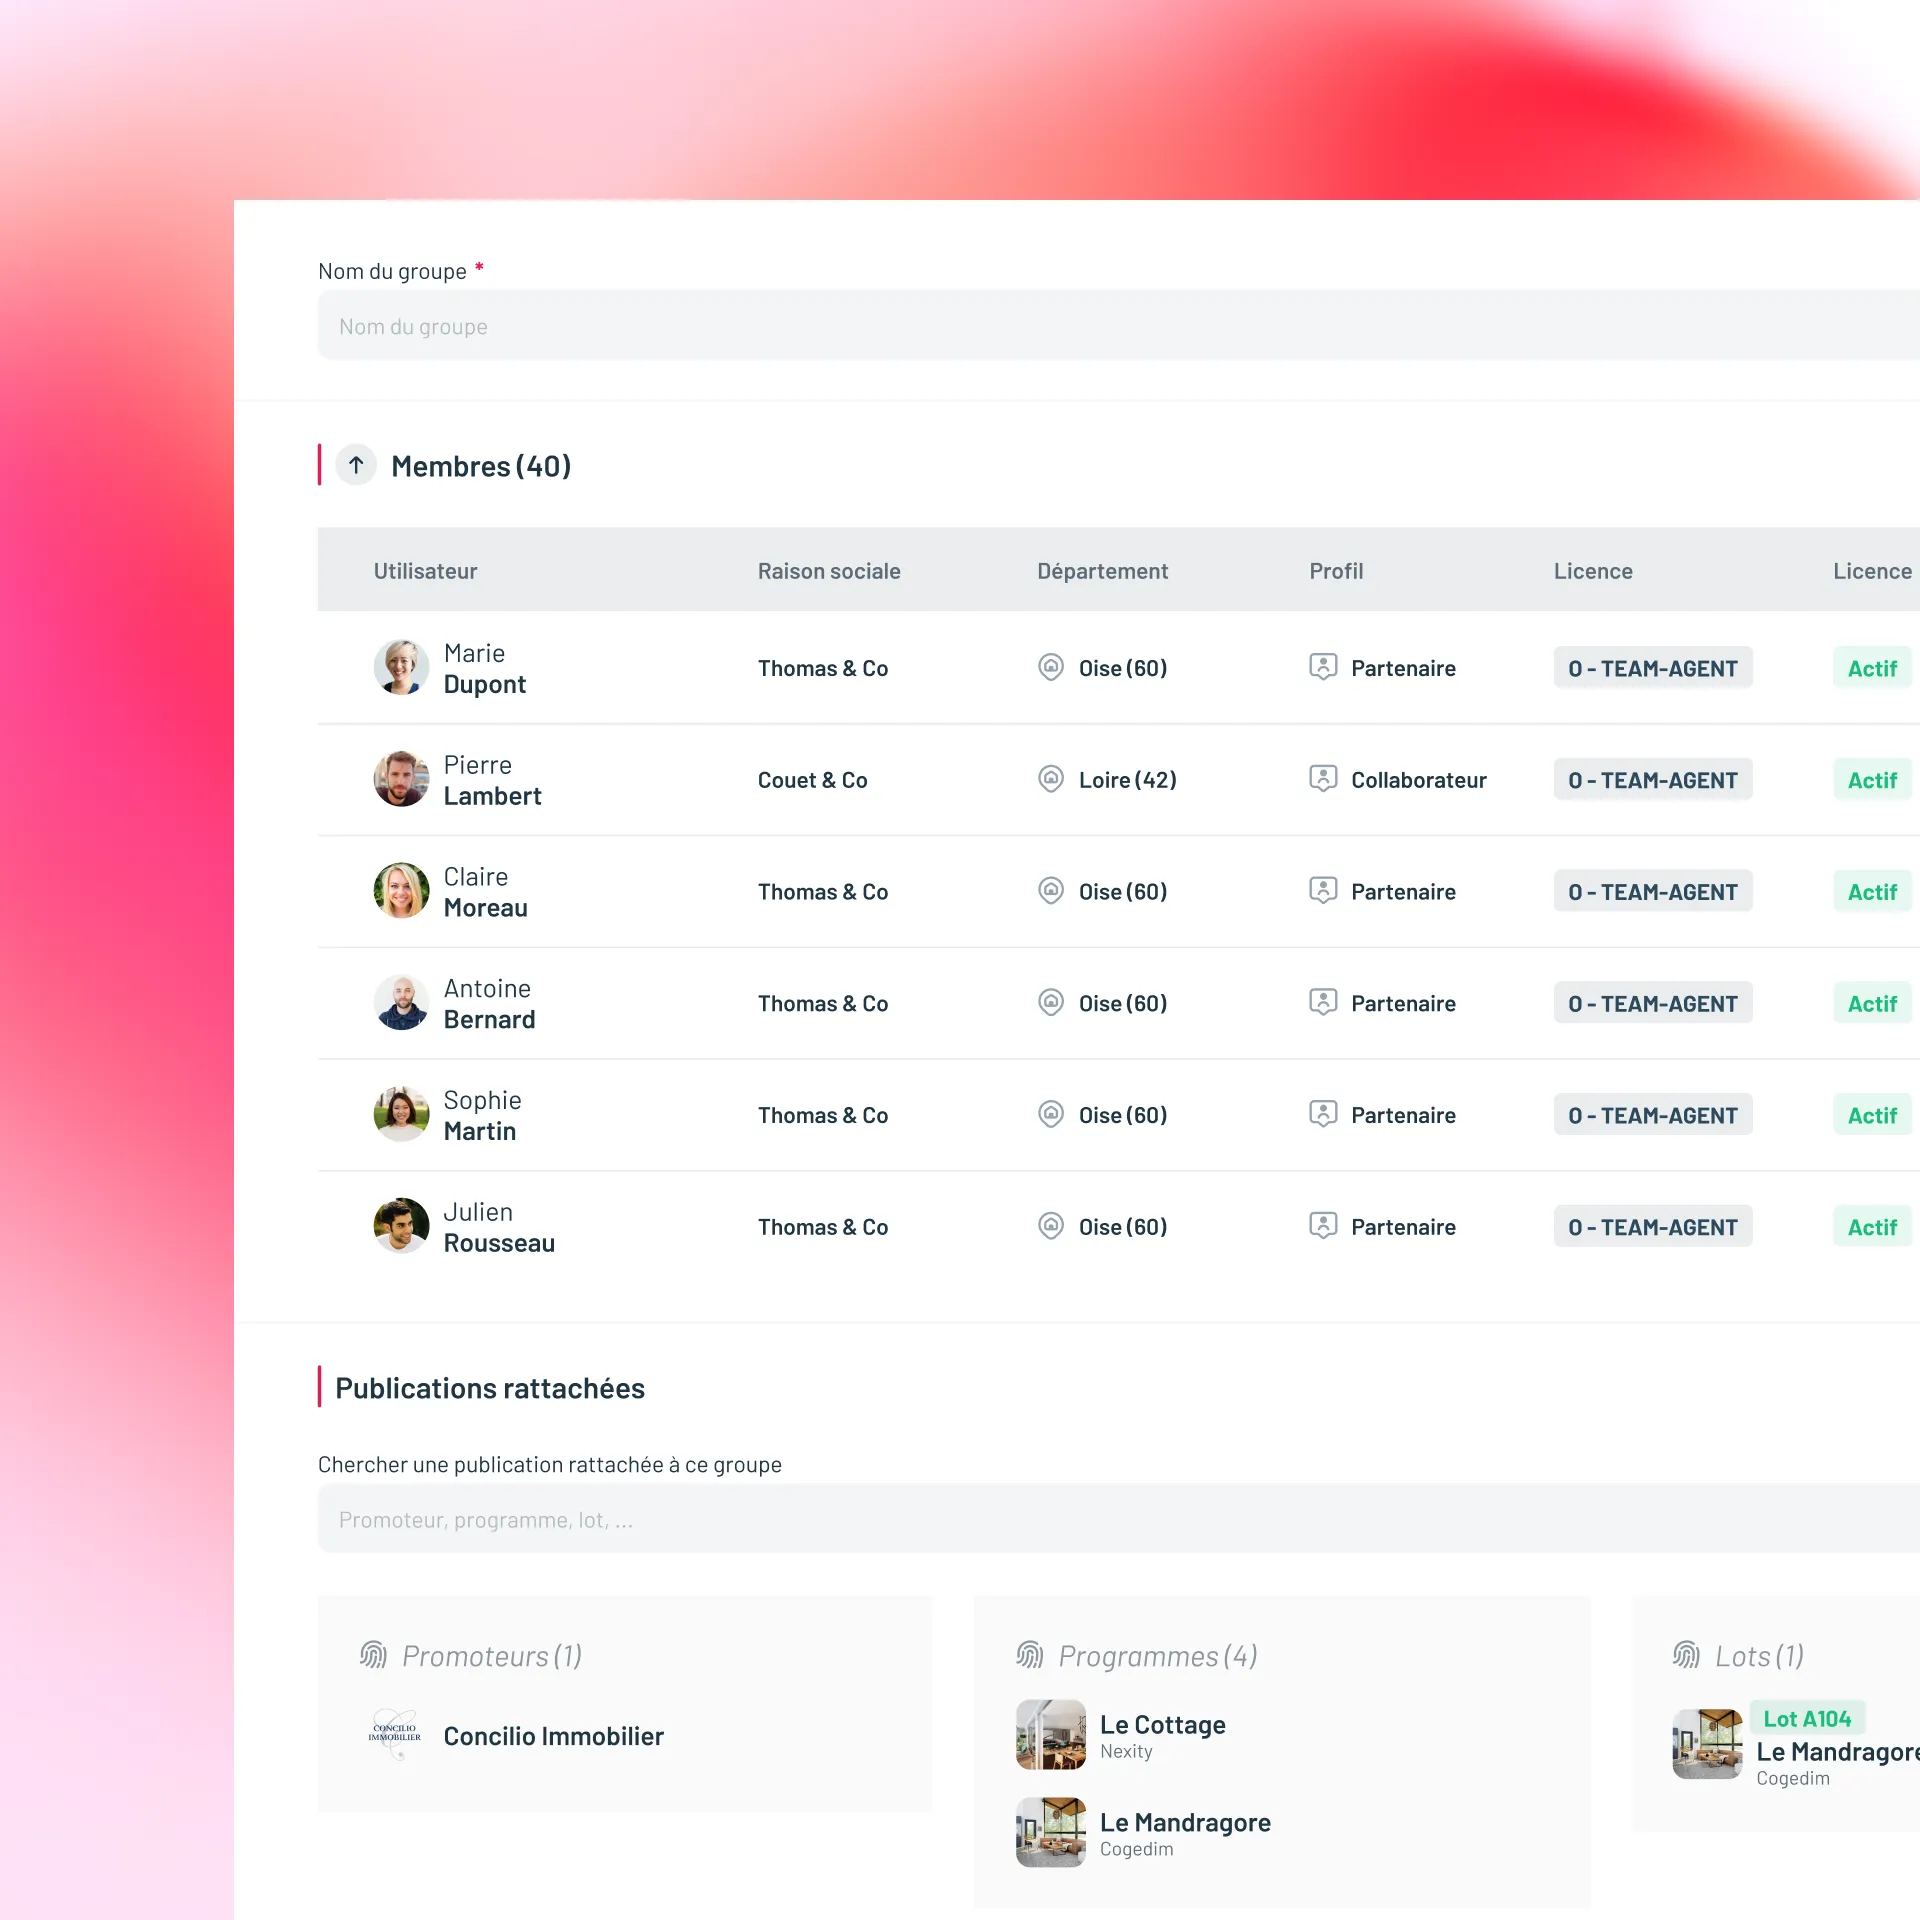The width and height of the screenshot is (1920, 1920).
Task: Click the Nom du groupe input field
Action: tap(1118, 326)
